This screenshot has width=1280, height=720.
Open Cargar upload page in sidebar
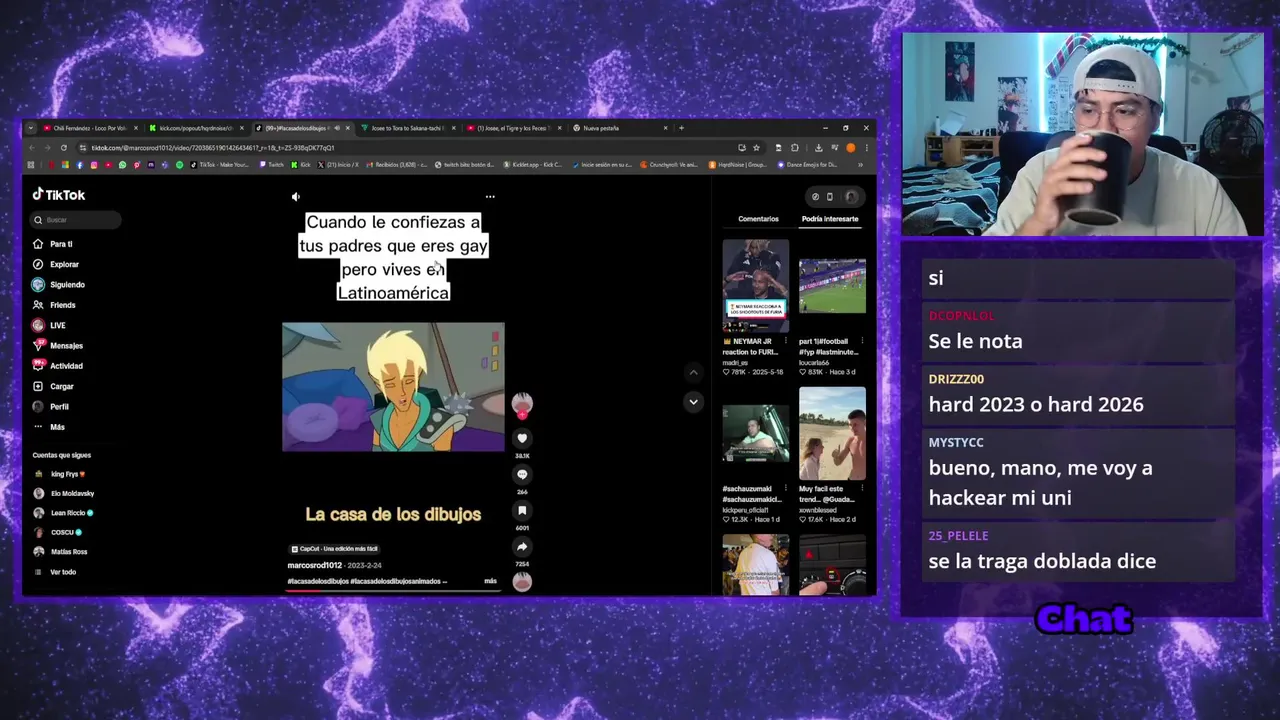coord(53,386)
